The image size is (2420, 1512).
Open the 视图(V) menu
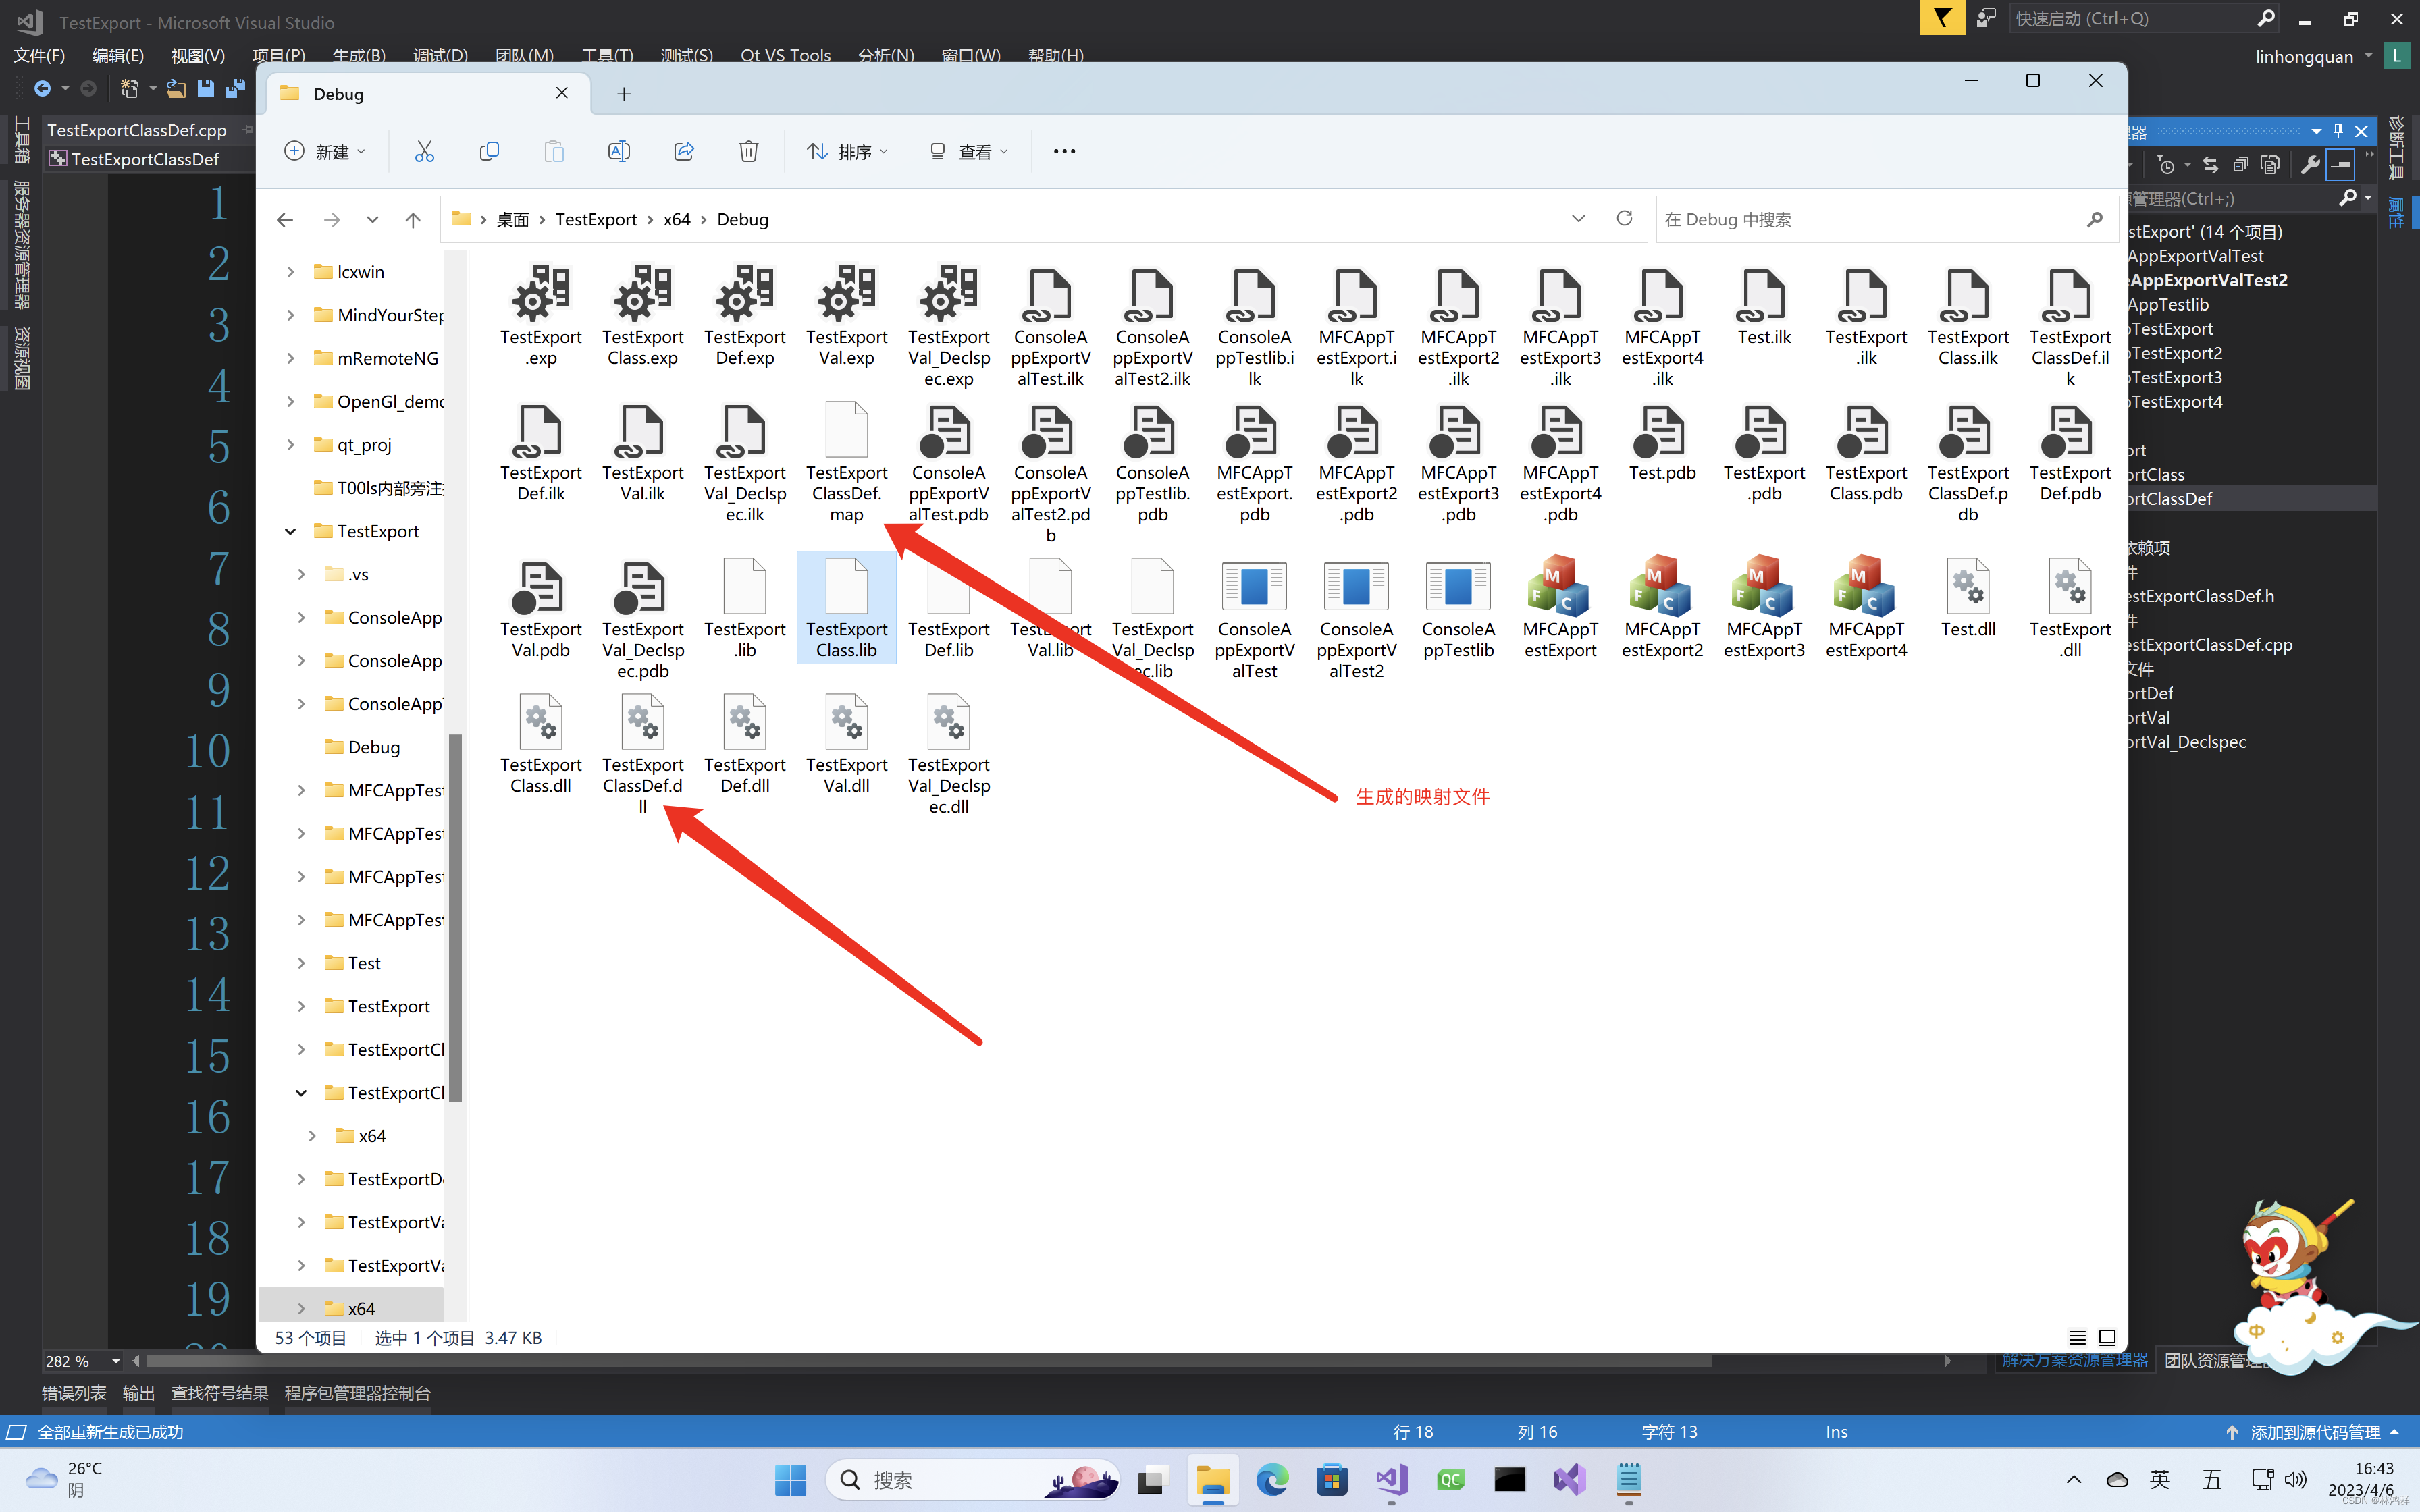pos(197,55)
